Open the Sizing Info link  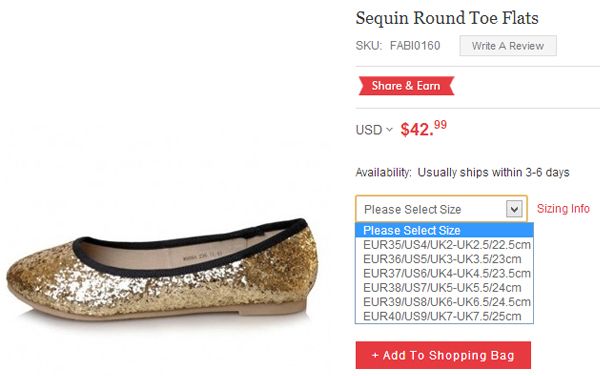563,208
